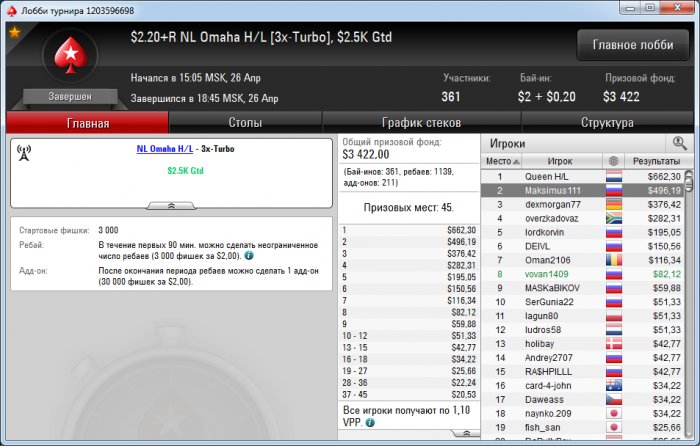Screen dimensions: 700x446
Task: Click the PokerStars spade logo
Action: pos(71,55)
